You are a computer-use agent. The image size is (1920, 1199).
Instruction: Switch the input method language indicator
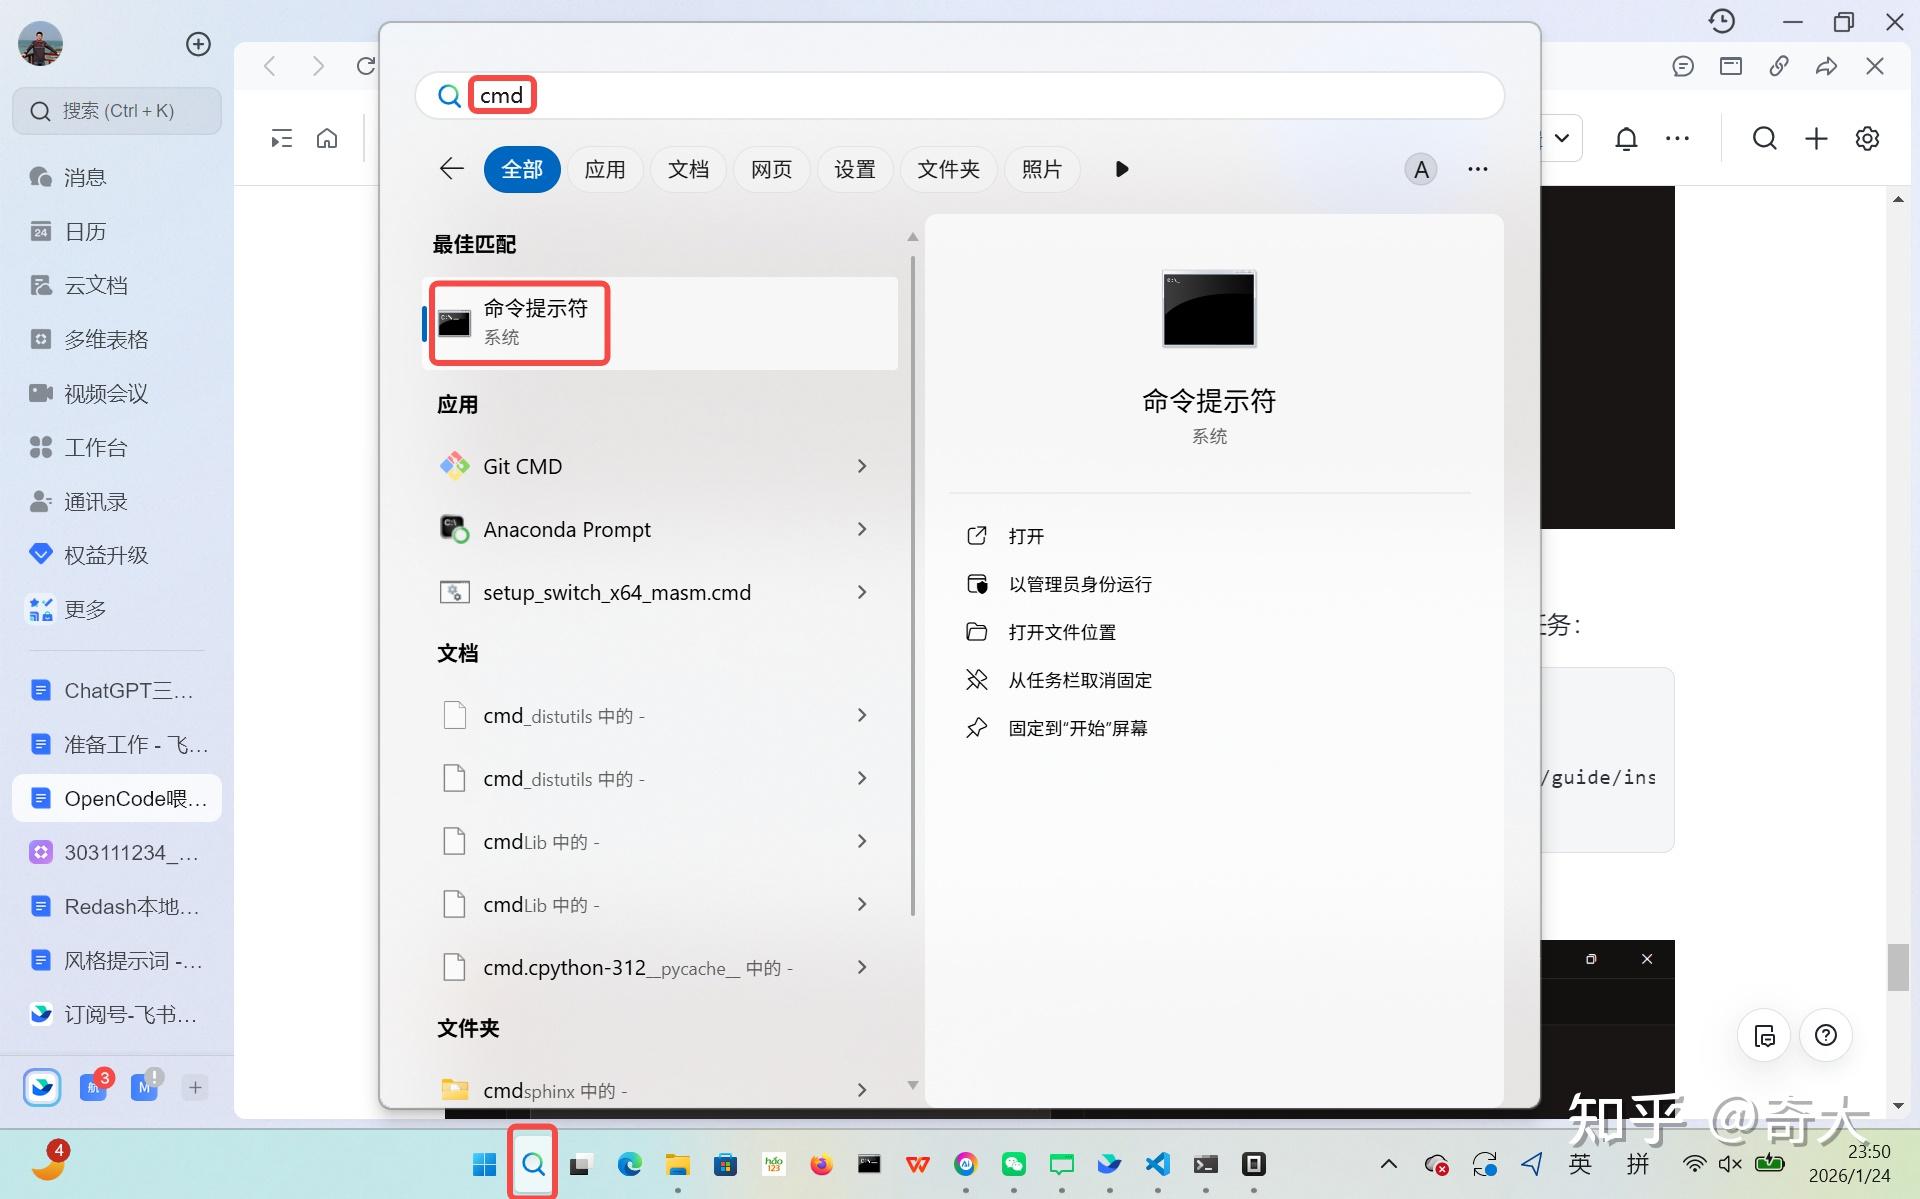[x=1581, y=1164]
